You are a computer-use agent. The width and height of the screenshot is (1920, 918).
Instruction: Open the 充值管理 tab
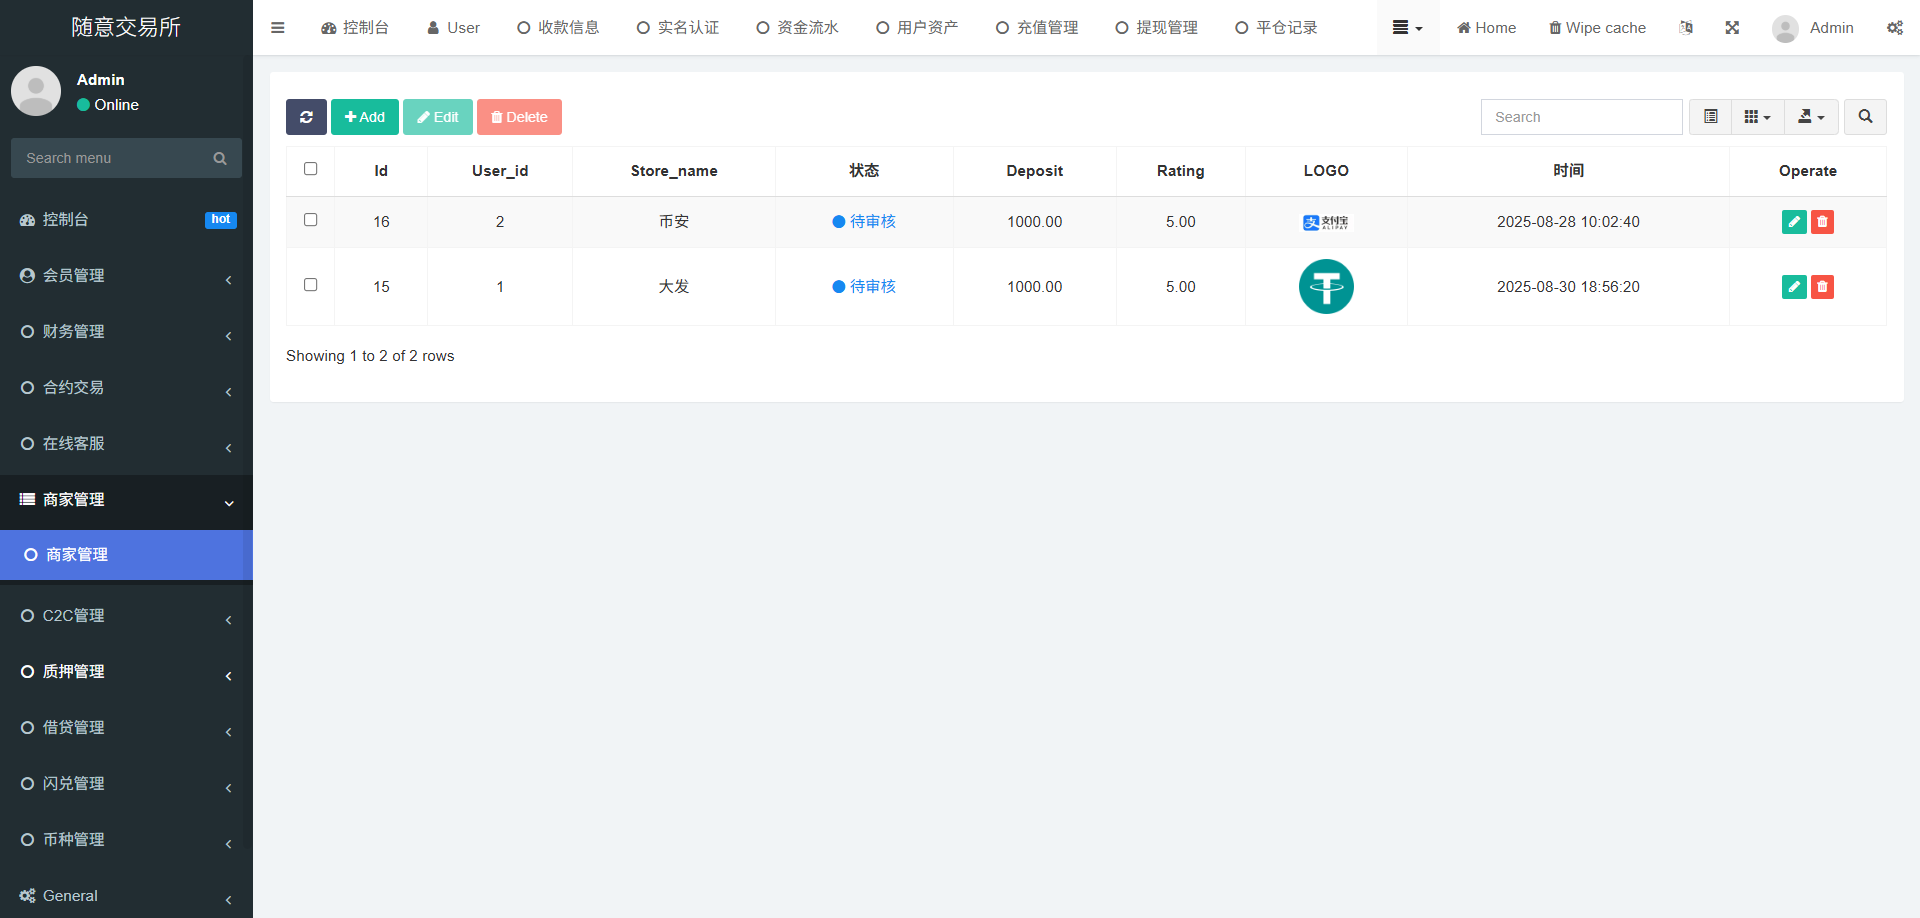(x=1037, y=28)
